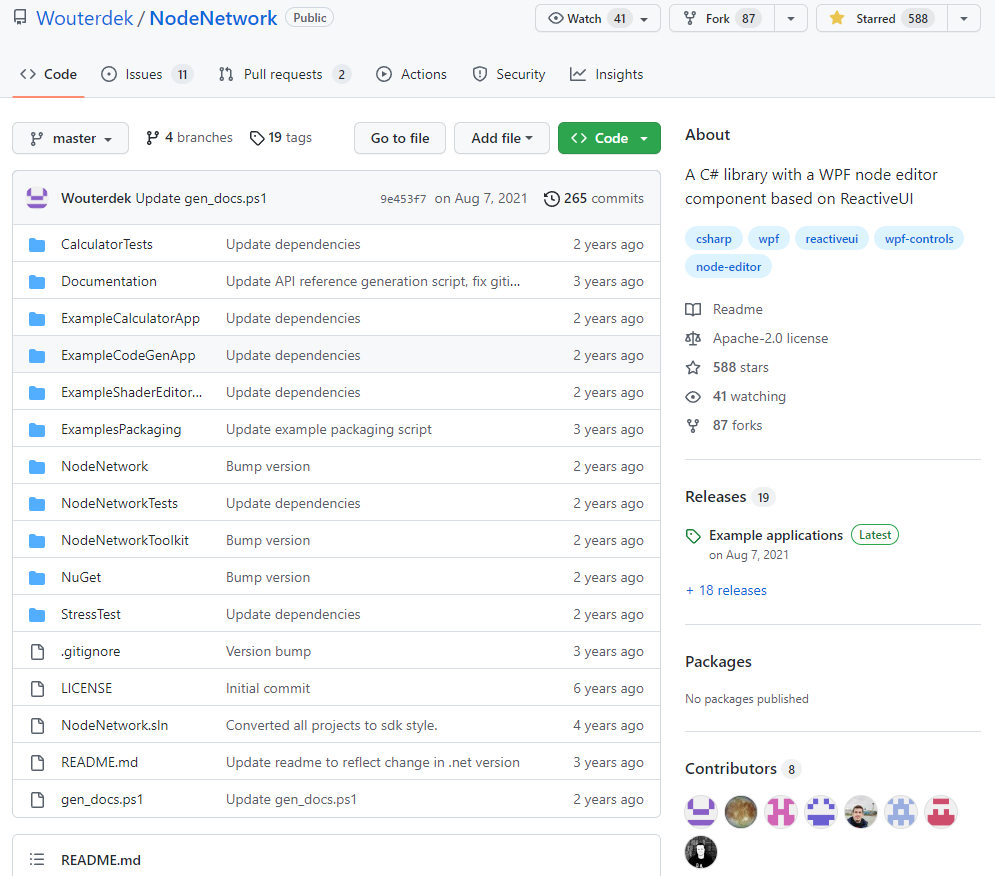Open commit hash 9e453f7

click(x=403, y=199)
